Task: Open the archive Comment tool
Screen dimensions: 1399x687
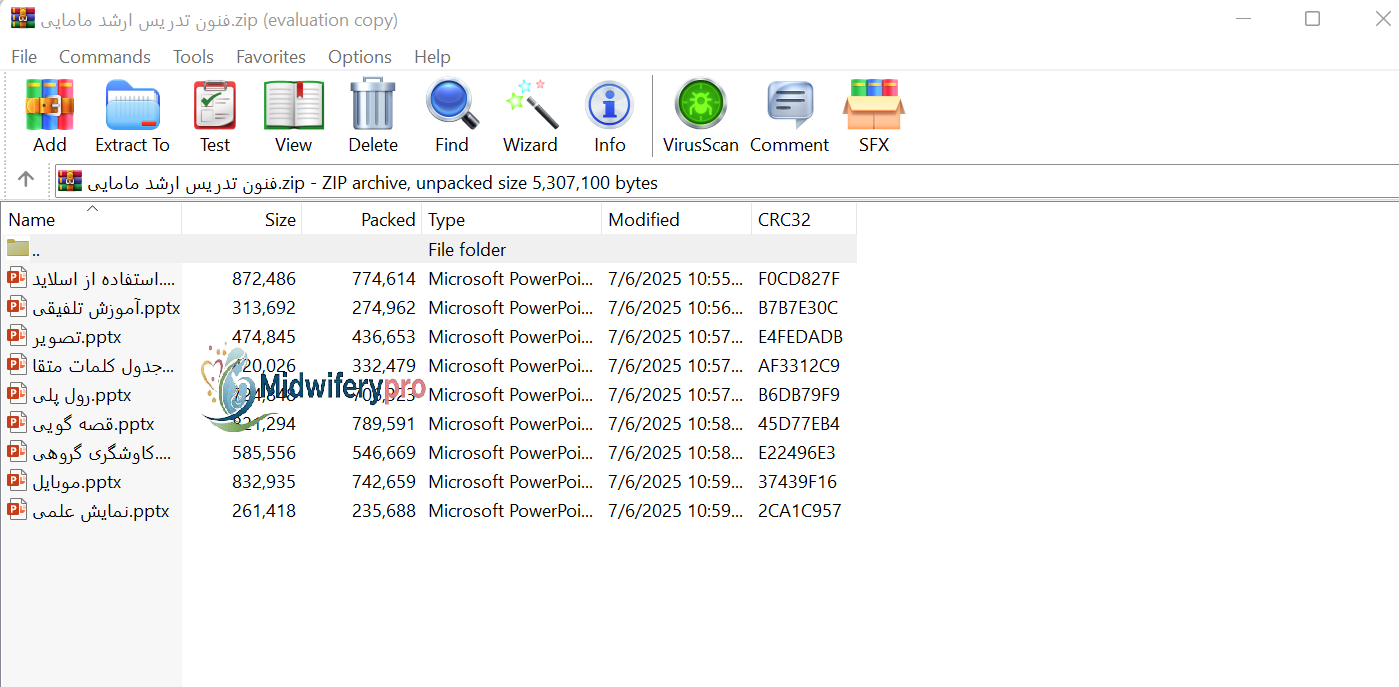Action: coord(789,115)
